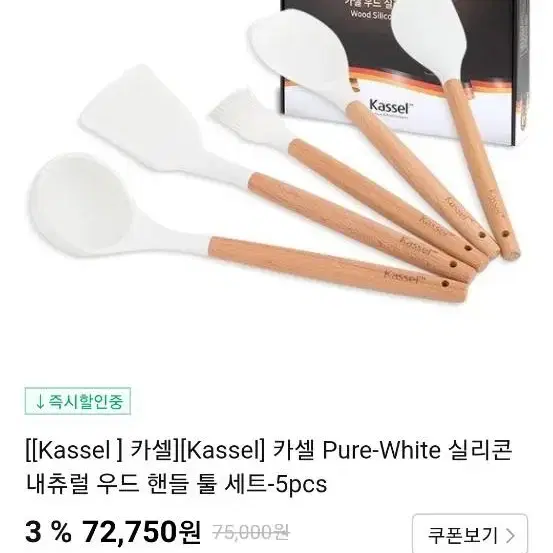Click the 내츄럴 우드 핸들 툴 세트-5pcs text line

tap(176, 484)
